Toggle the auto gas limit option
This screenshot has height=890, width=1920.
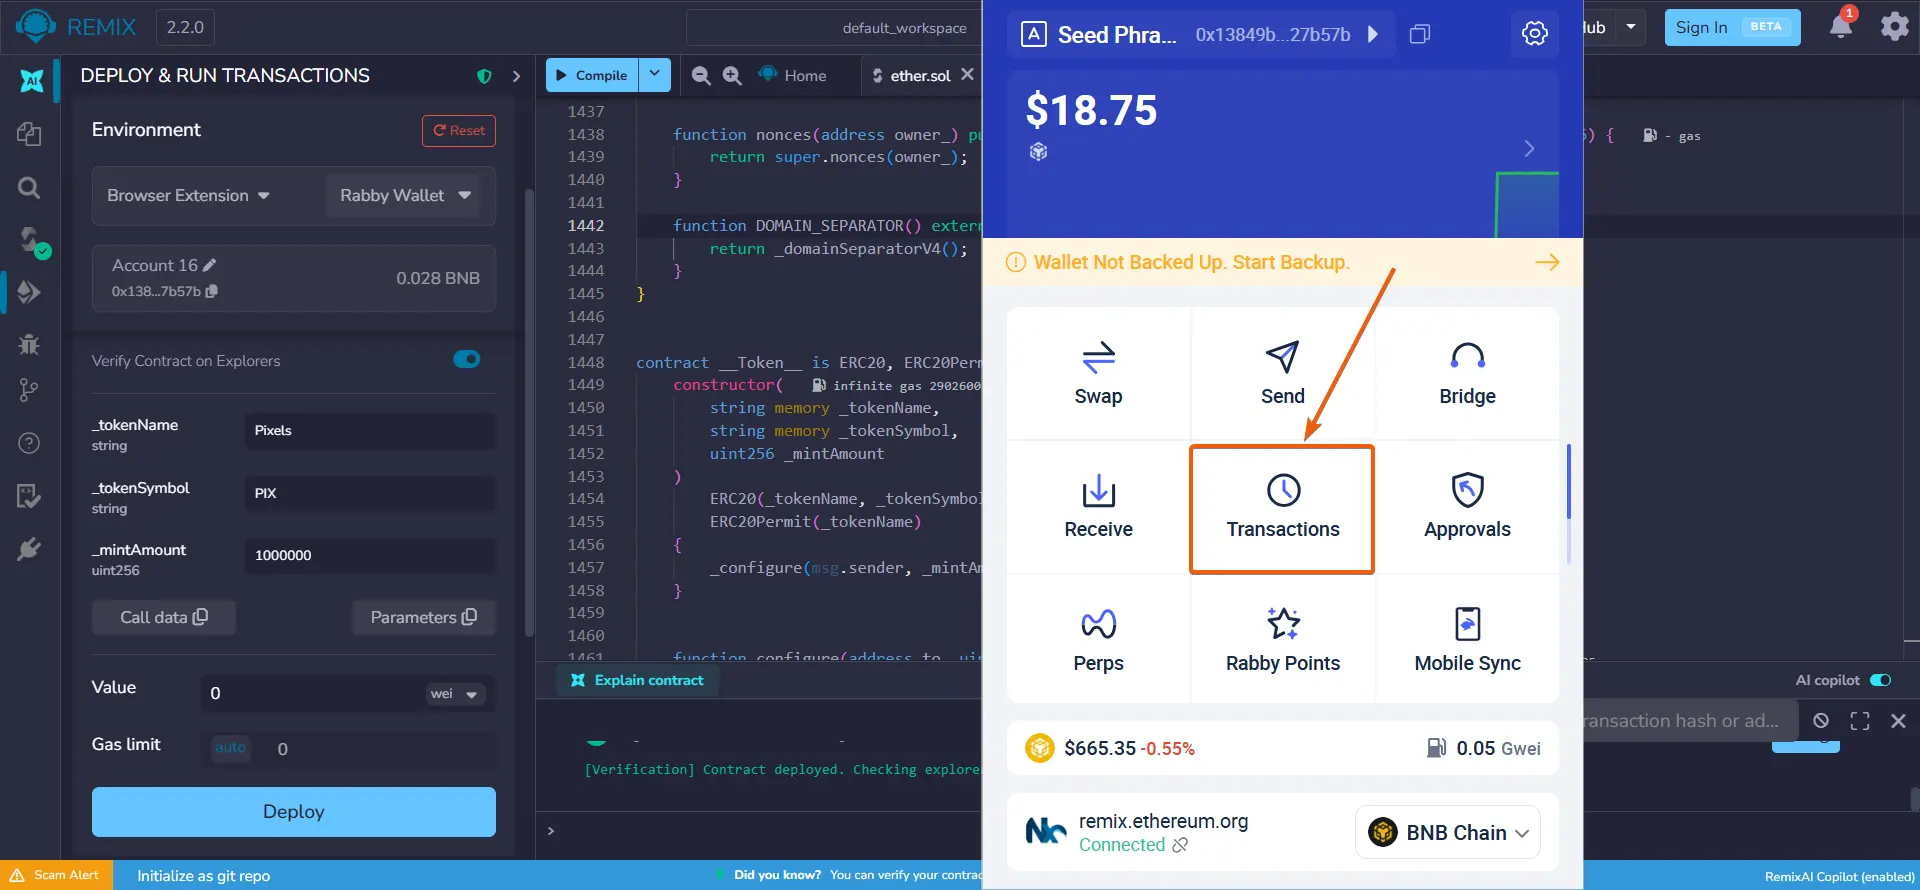(230, 748)
